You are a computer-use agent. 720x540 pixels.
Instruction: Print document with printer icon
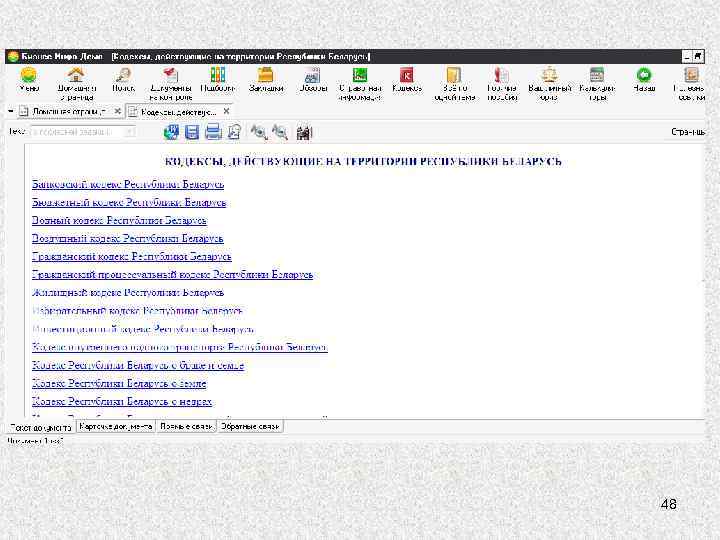(213, 132)
